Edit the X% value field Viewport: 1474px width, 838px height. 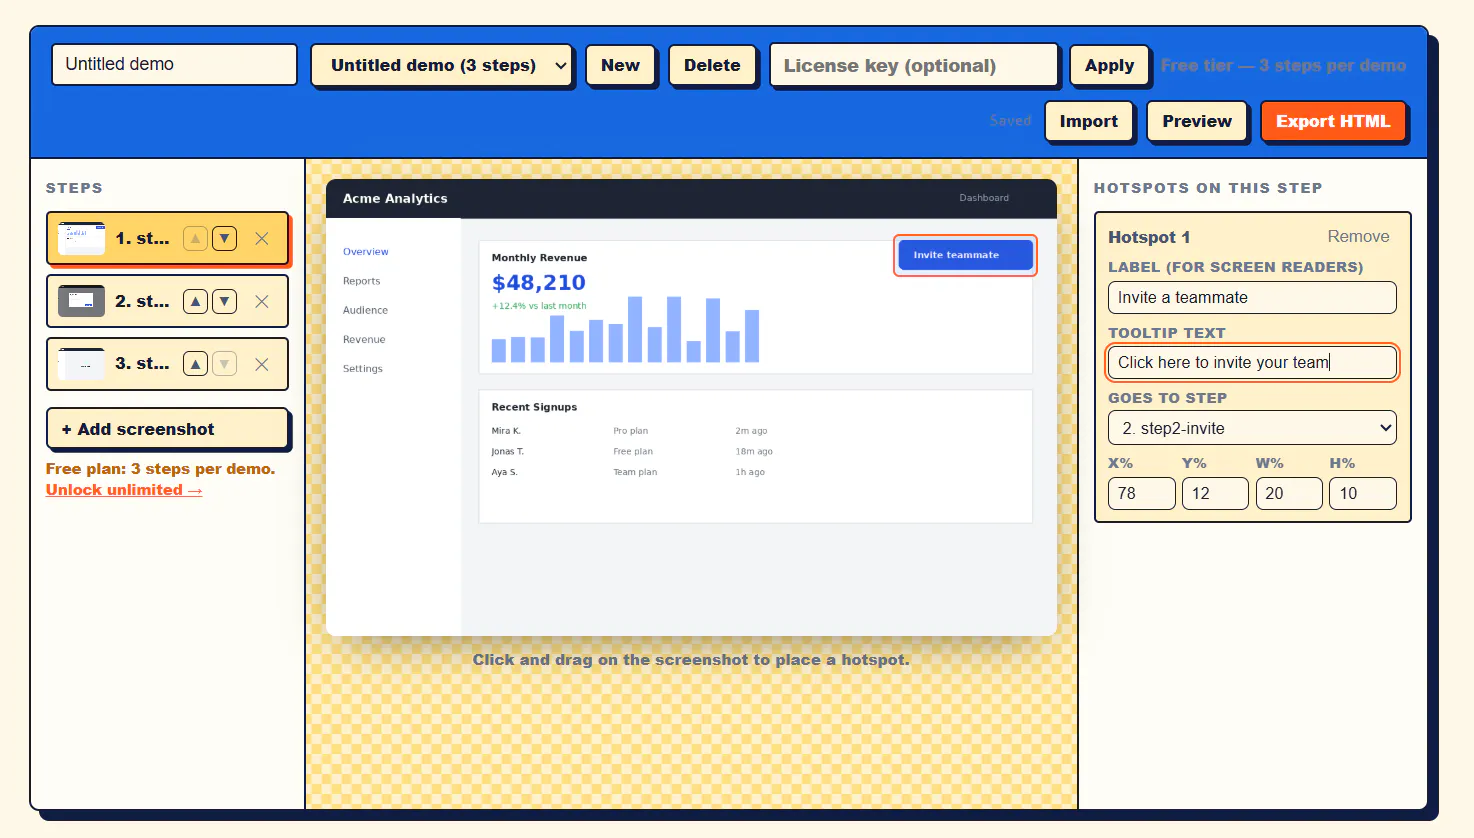(x=1142, y=494)
